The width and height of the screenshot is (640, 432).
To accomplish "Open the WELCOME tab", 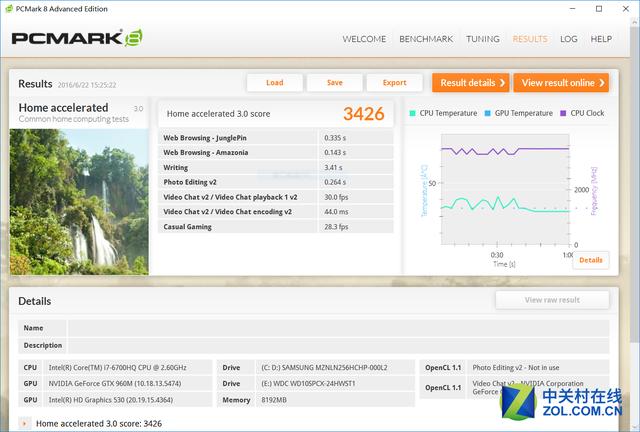I will point(364,39).
